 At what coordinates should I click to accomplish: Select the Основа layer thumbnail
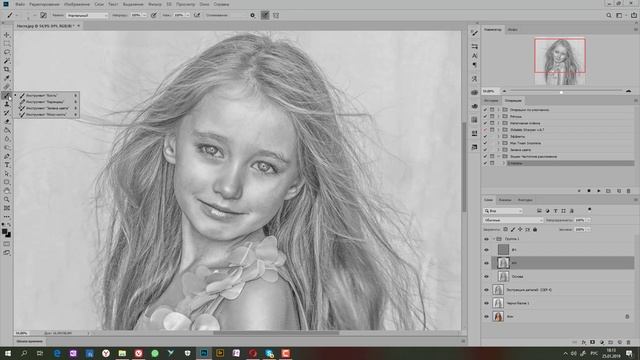(503, 276)
